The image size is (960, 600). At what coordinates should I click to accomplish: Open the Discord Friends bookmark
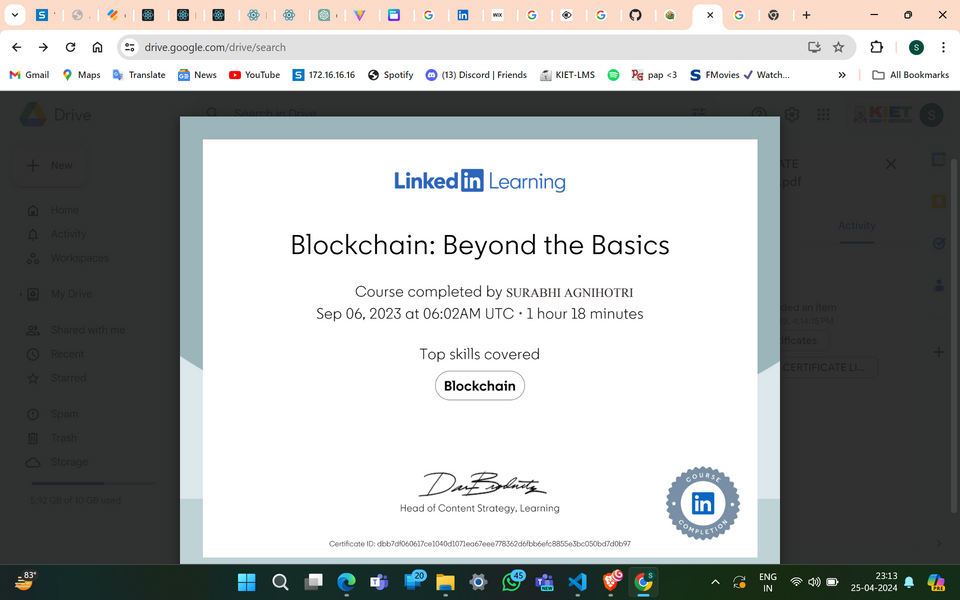476,75
